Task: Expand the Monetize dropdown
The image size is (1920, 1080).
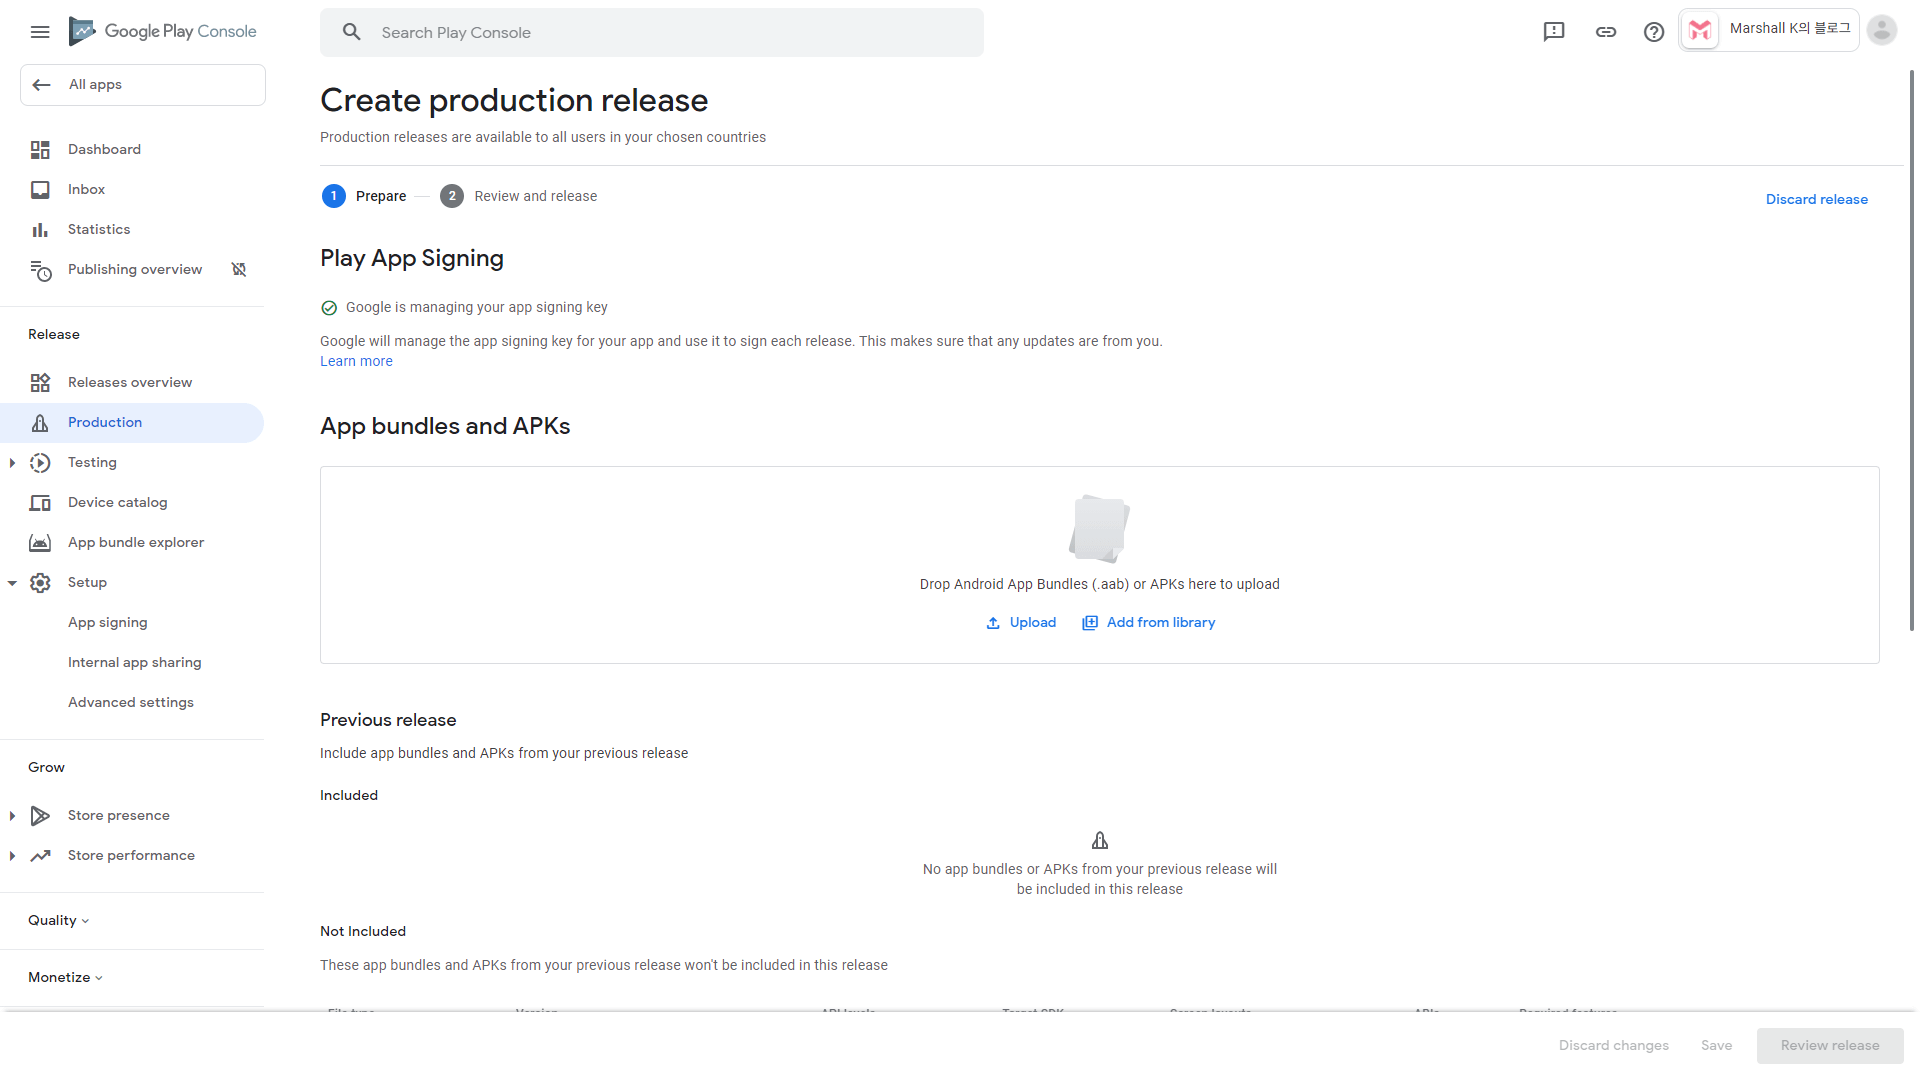Action: pyautogui.click(x=66, y=978)
